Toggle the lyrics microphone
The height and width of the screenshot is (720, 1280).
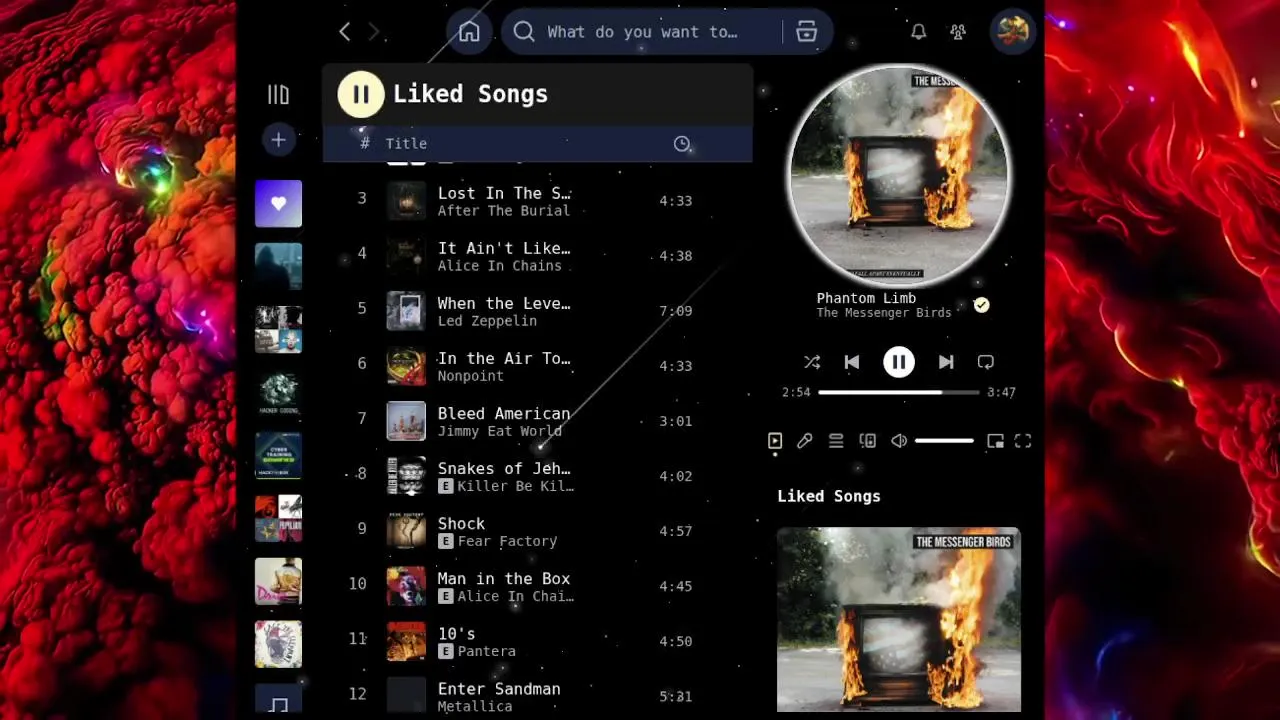point(805,441)
